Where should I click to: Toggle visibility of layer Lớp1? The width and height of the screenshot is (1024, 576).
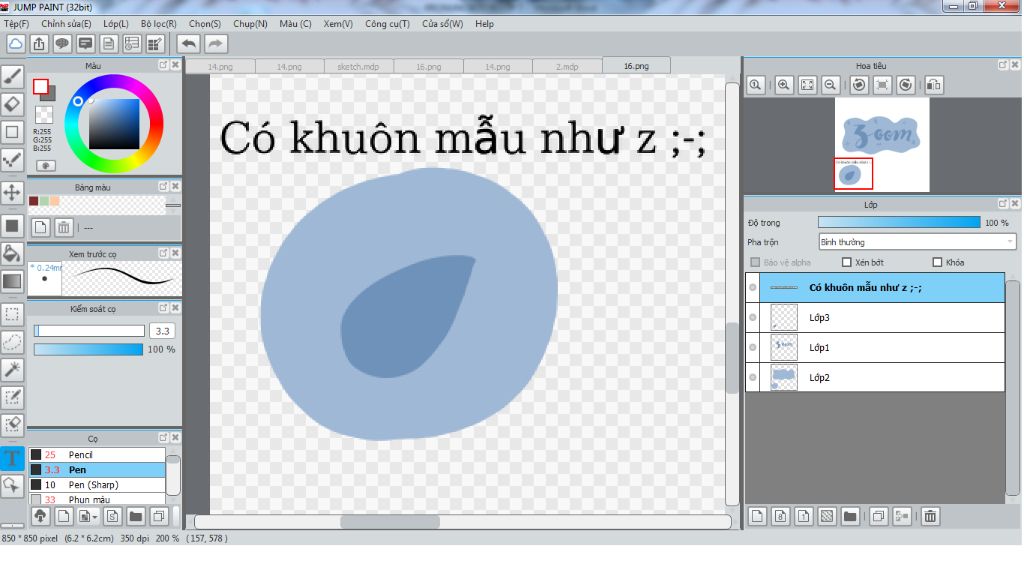(752, 347)
